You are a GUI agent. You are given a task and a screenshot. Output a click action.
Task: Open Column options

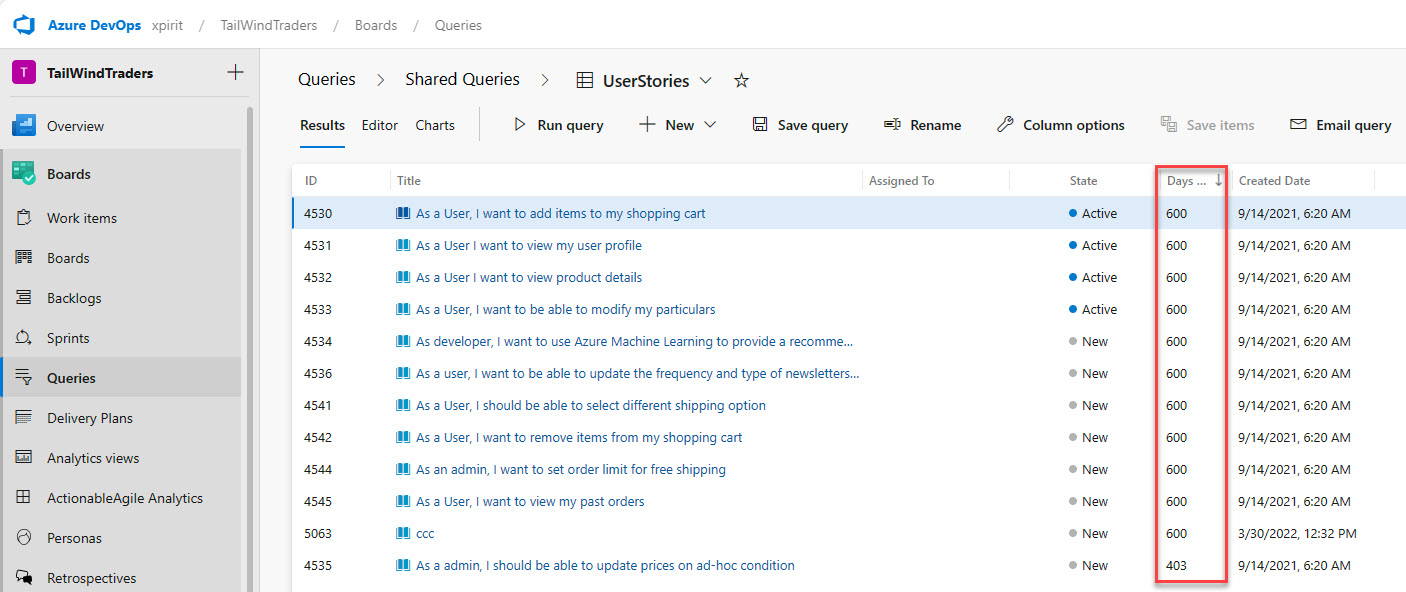1061,125
